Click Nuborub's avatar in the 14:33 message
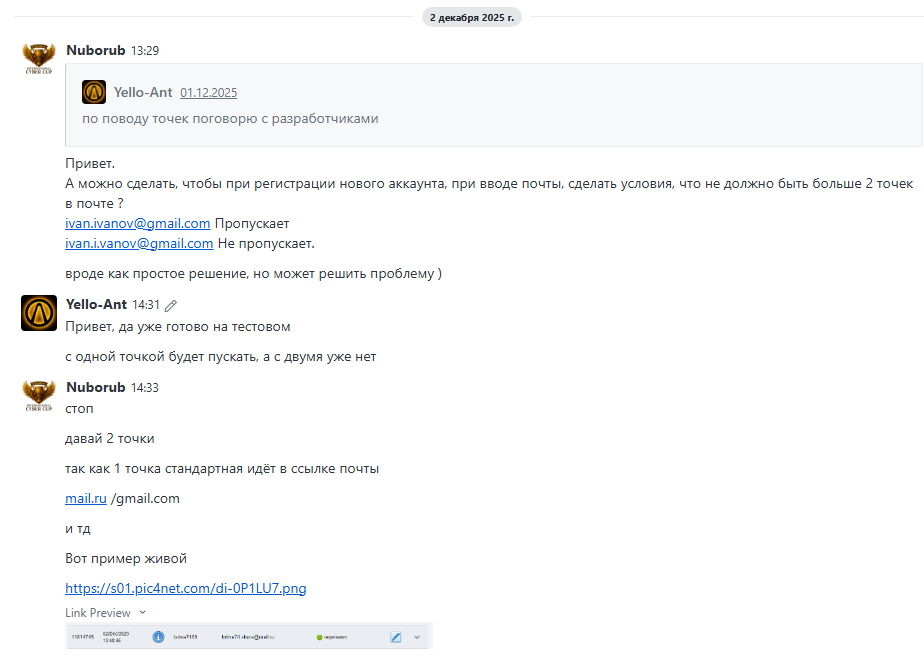Screen dimensions: 924x661 pos(39,395)
